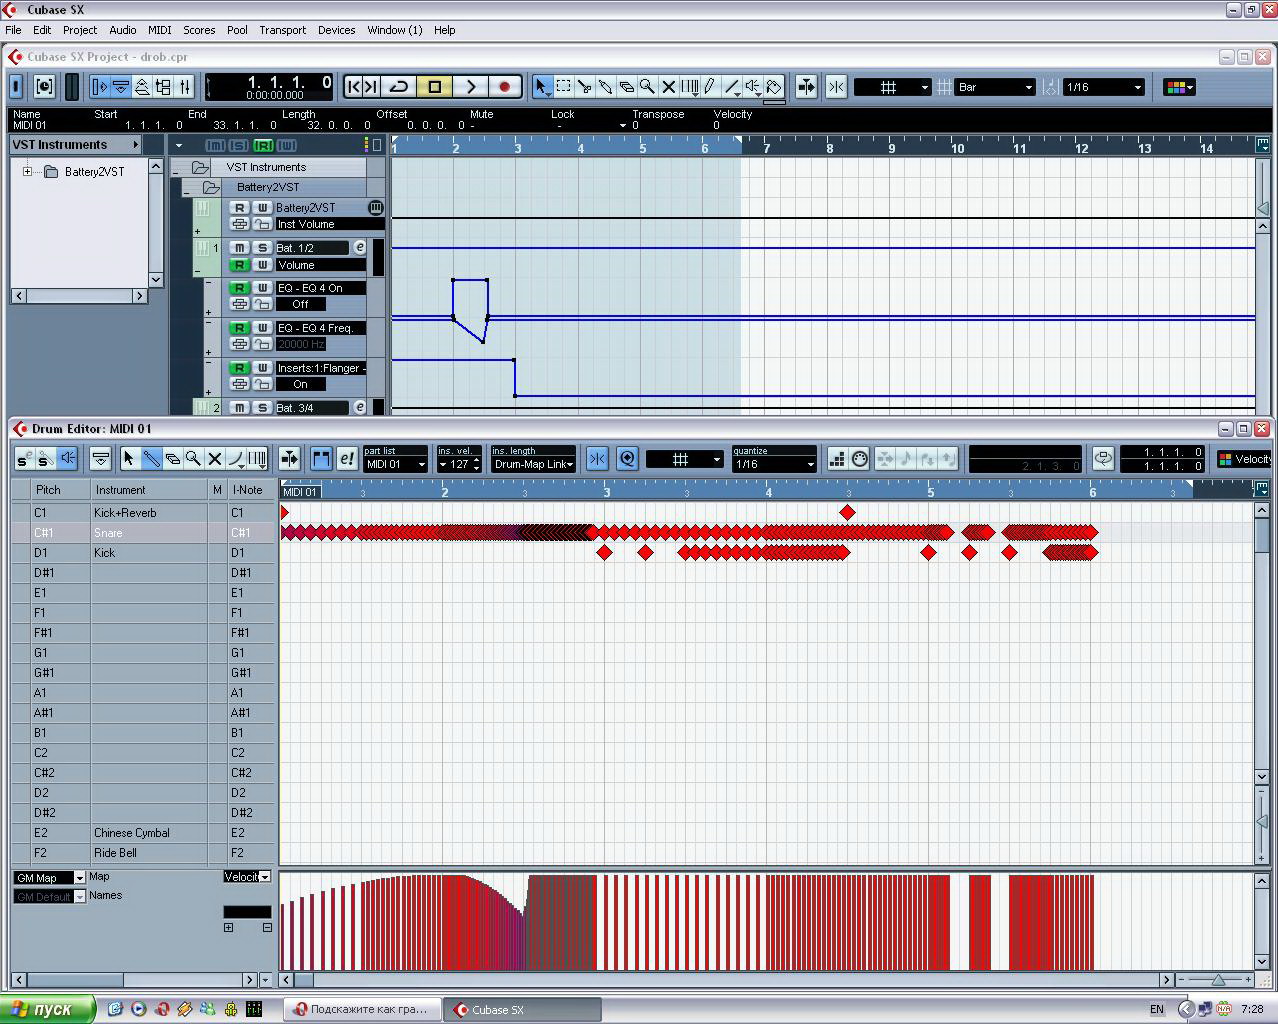Open channel settings 'e' for Bat. 1/2
1278x1024 pixels.
[360, 247]
